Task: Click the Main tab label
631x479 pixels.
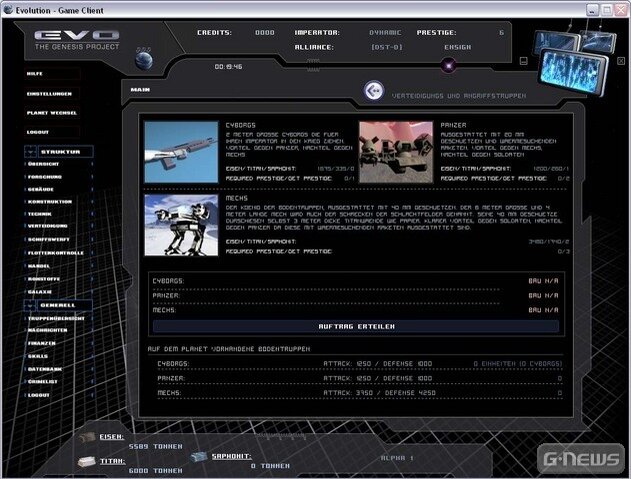Action: pyautogui.click(x=140, y=89)
